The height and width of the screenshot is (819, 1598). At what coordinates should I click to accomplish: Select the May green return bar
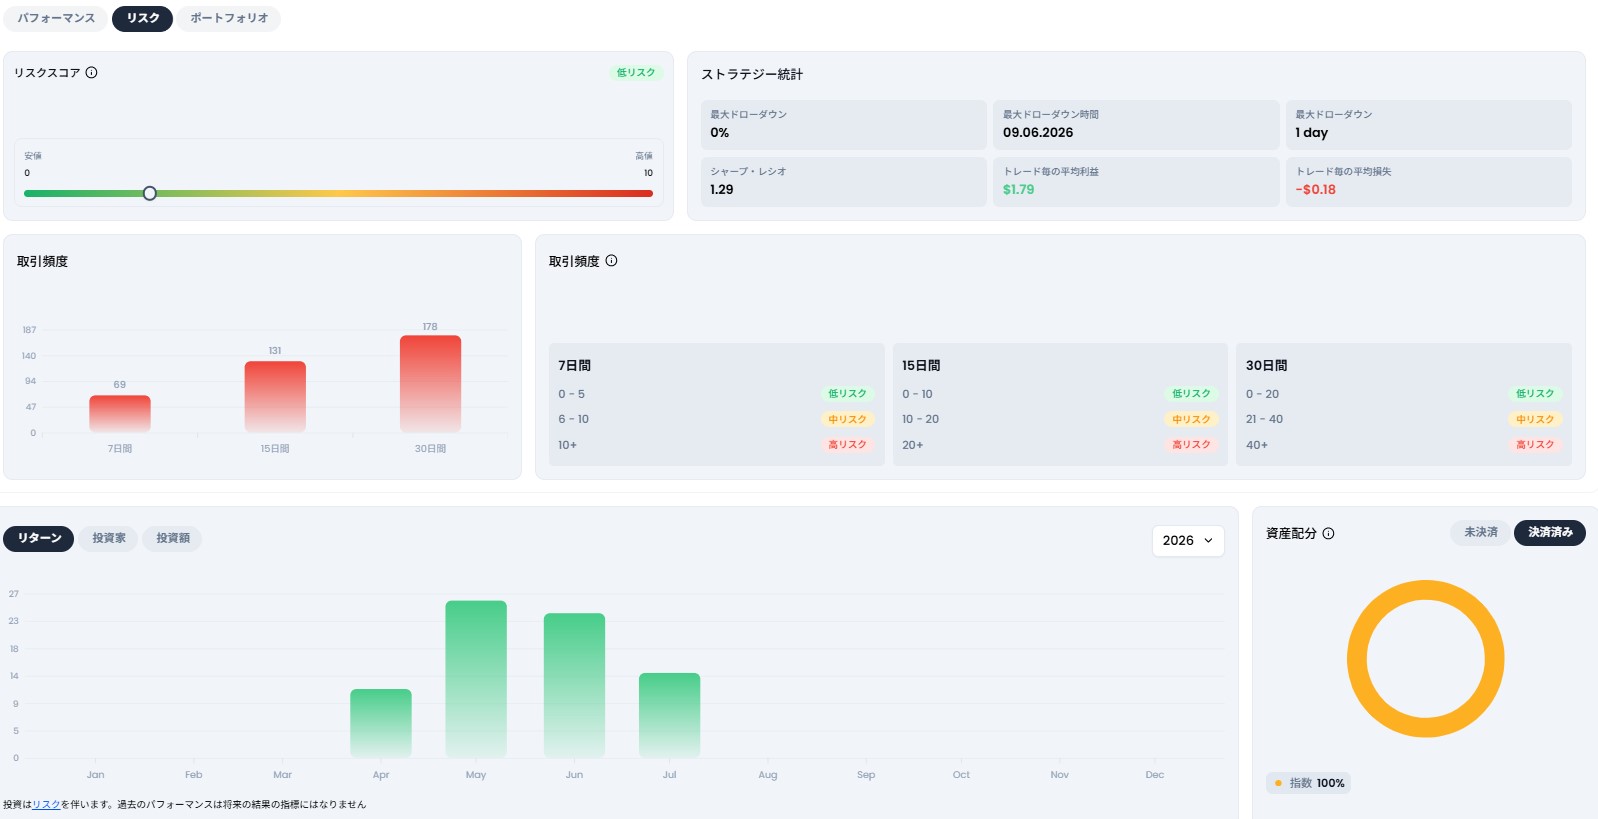click(x=476, y=679)
